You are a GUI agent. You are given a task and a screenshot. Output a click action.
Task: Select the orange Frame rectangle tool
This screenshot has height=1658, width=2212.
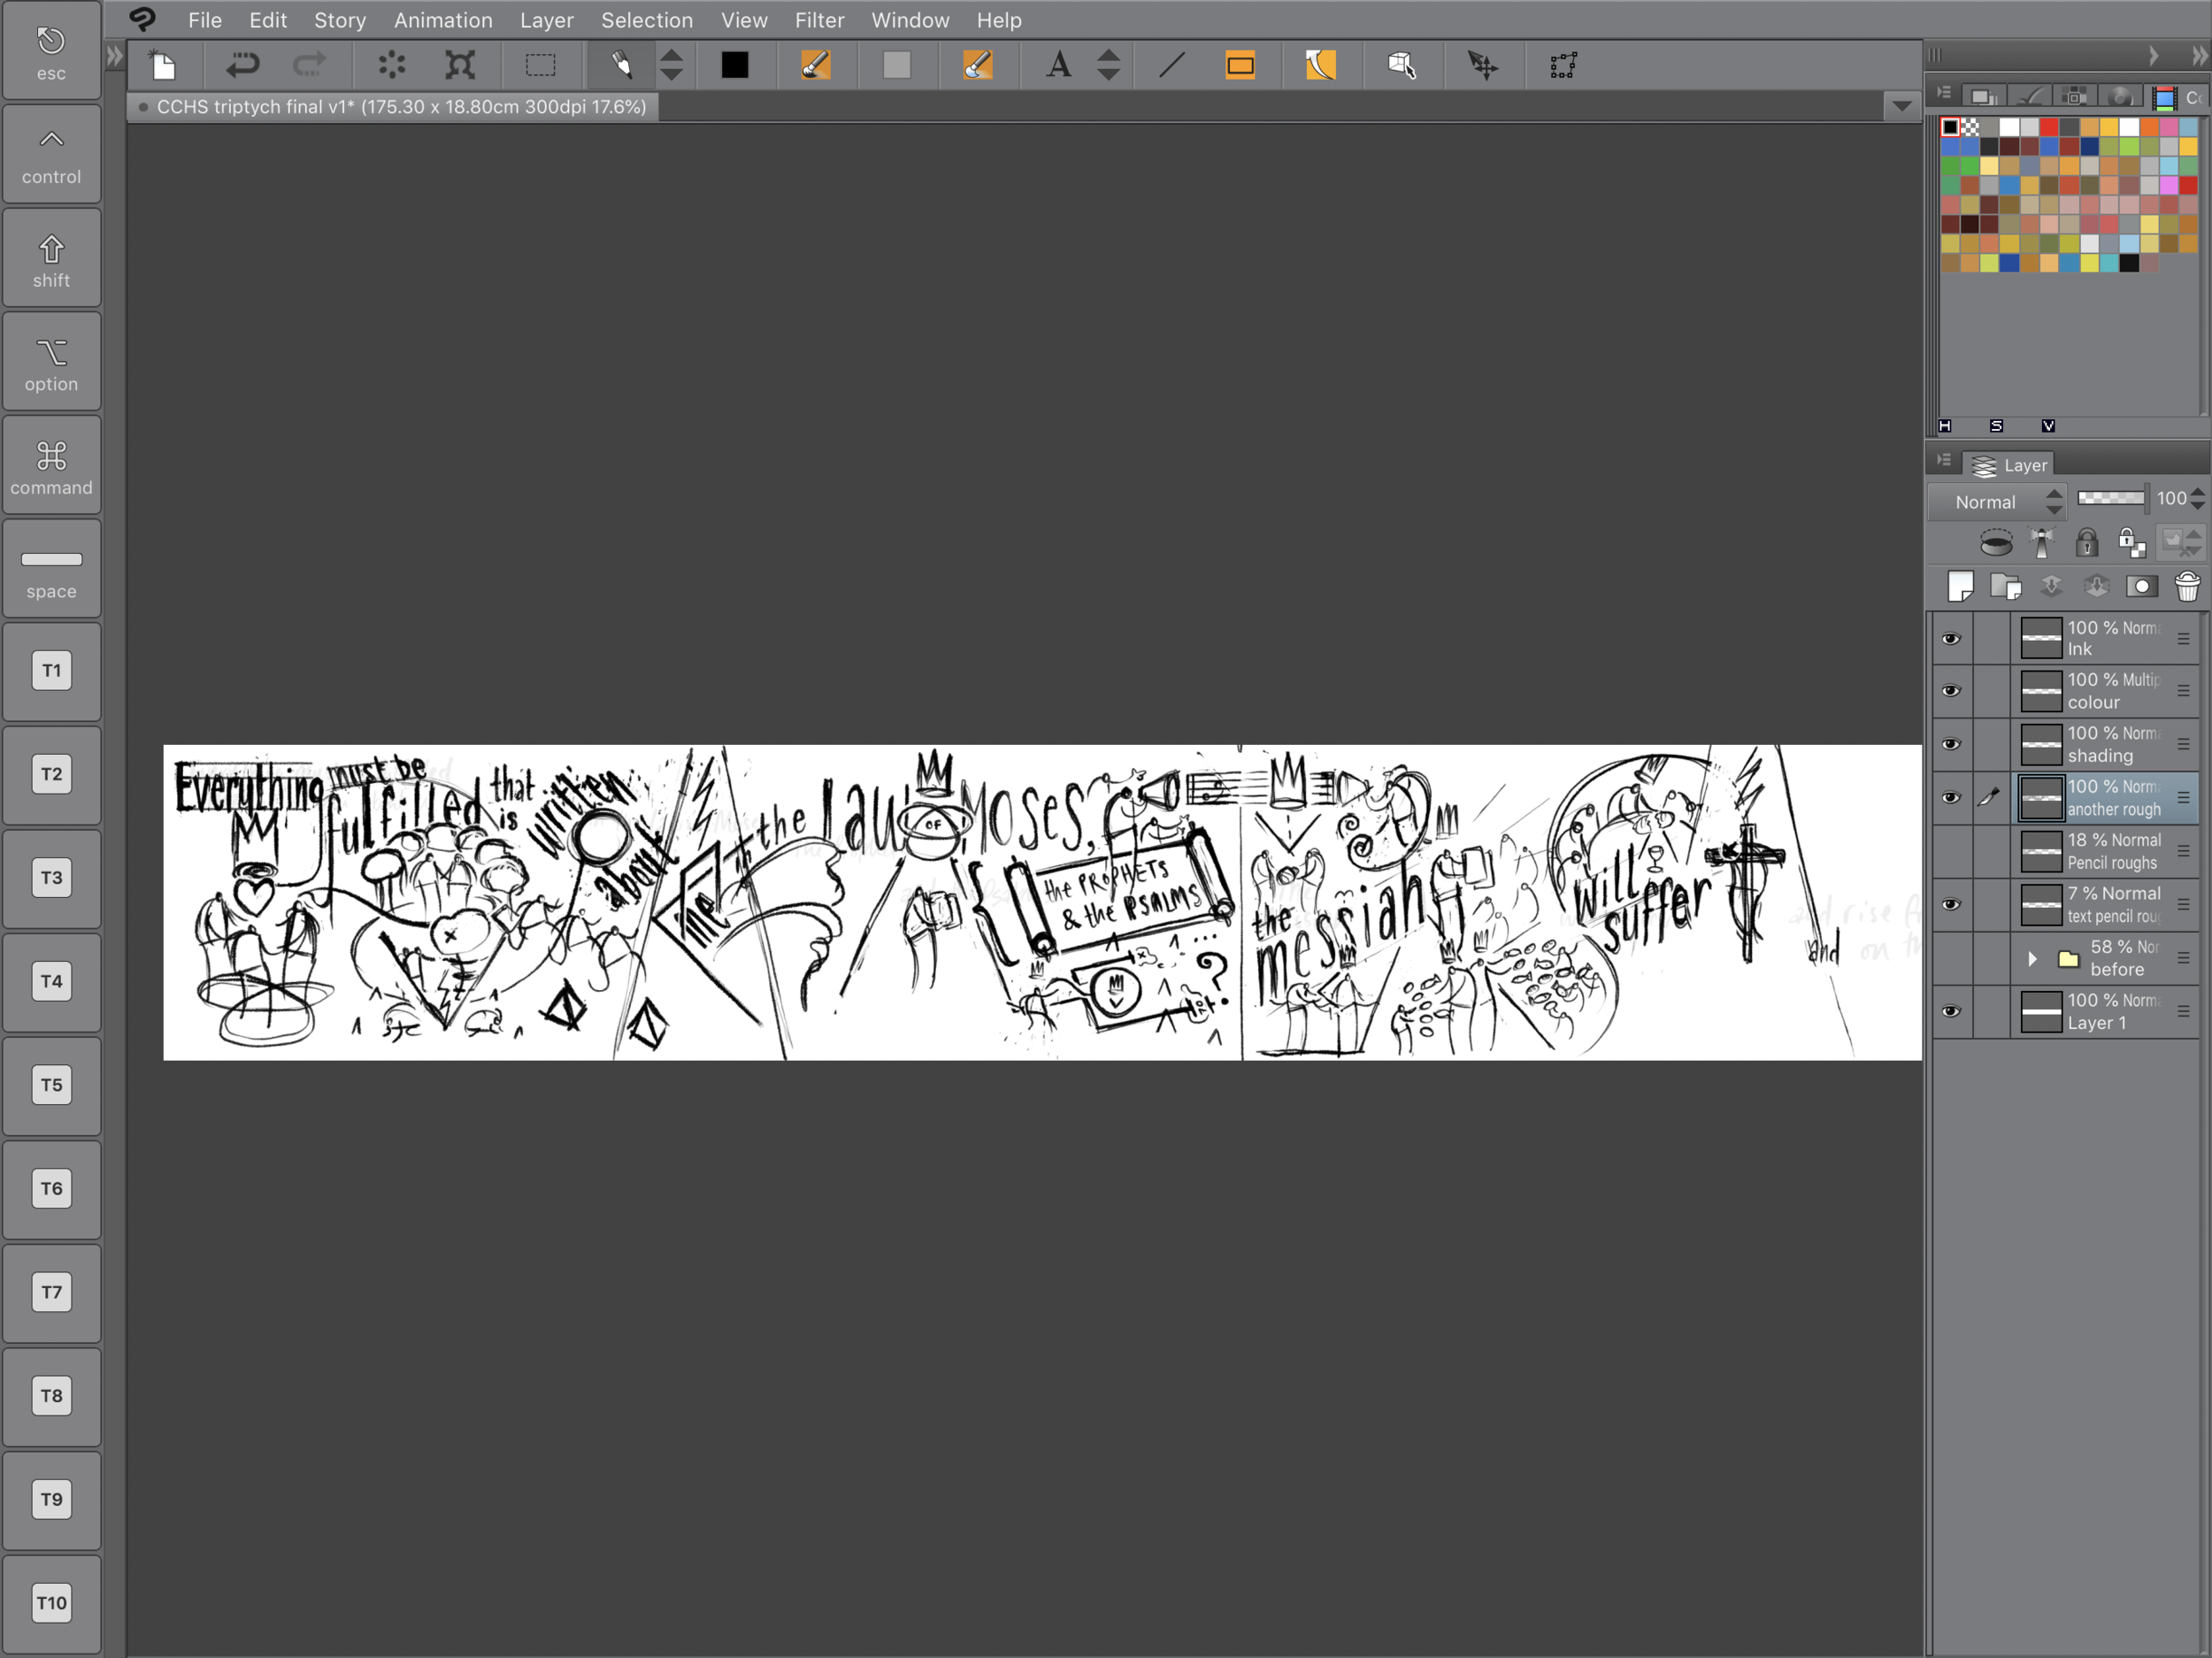(x=1240, y=66)
